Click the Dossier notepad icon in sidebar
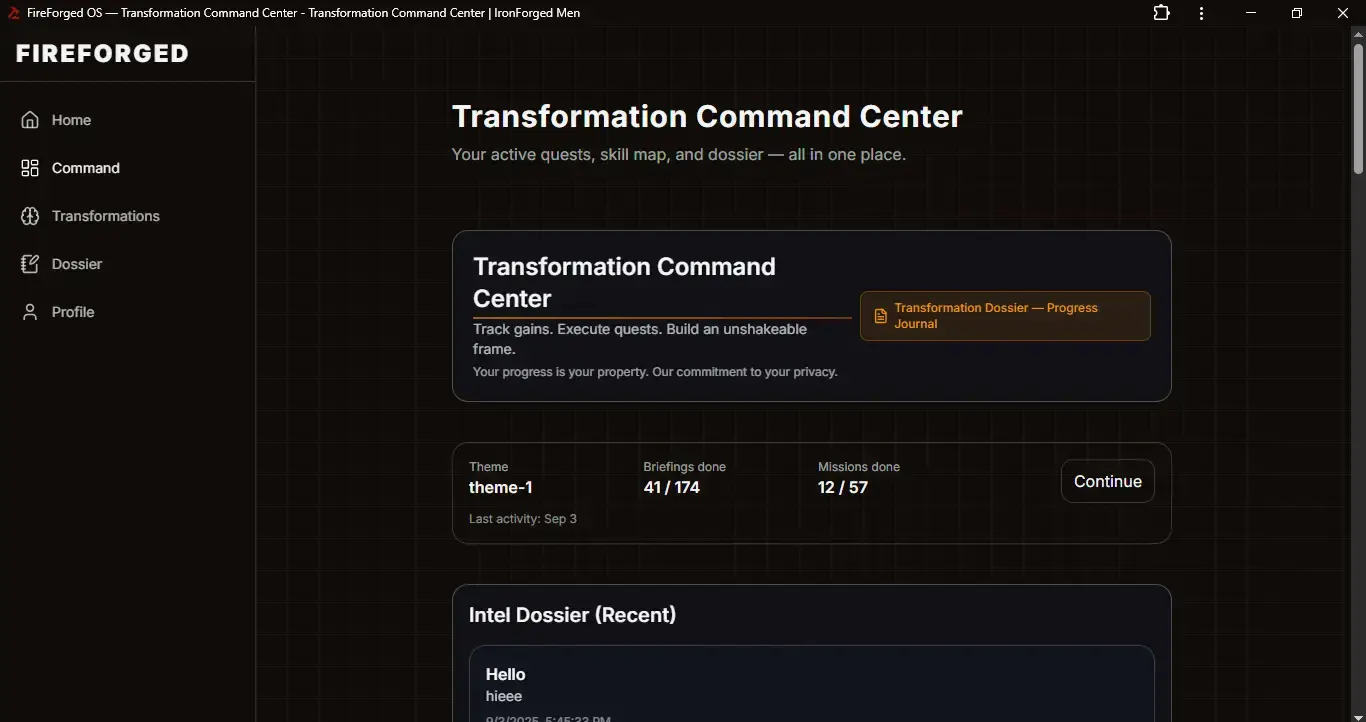Viewport: 1366px width, 722px height. [30, 264]
